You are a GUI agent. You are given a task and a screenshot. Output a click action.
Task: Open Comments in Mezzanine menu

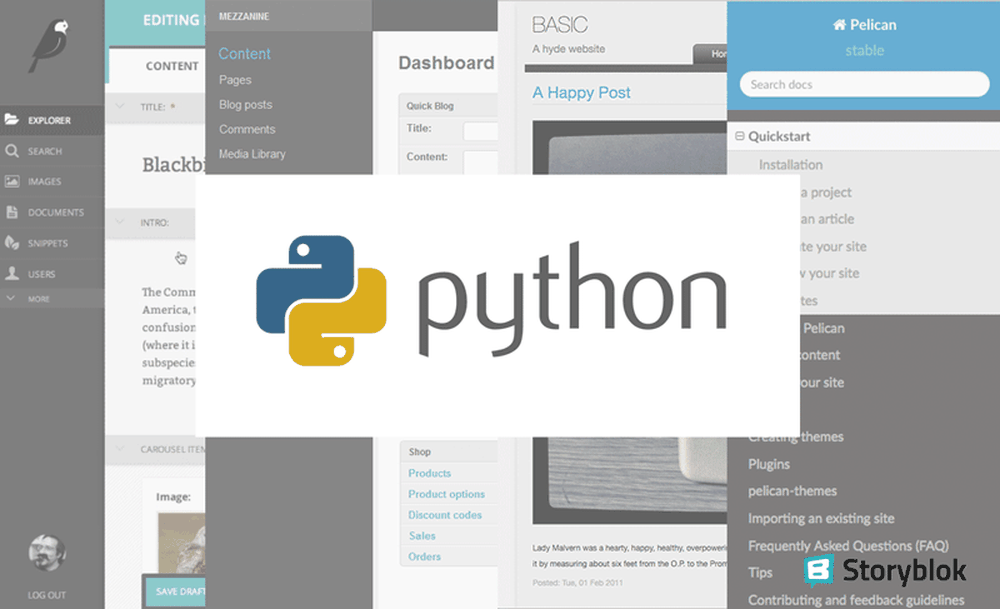tap(247, 129)
